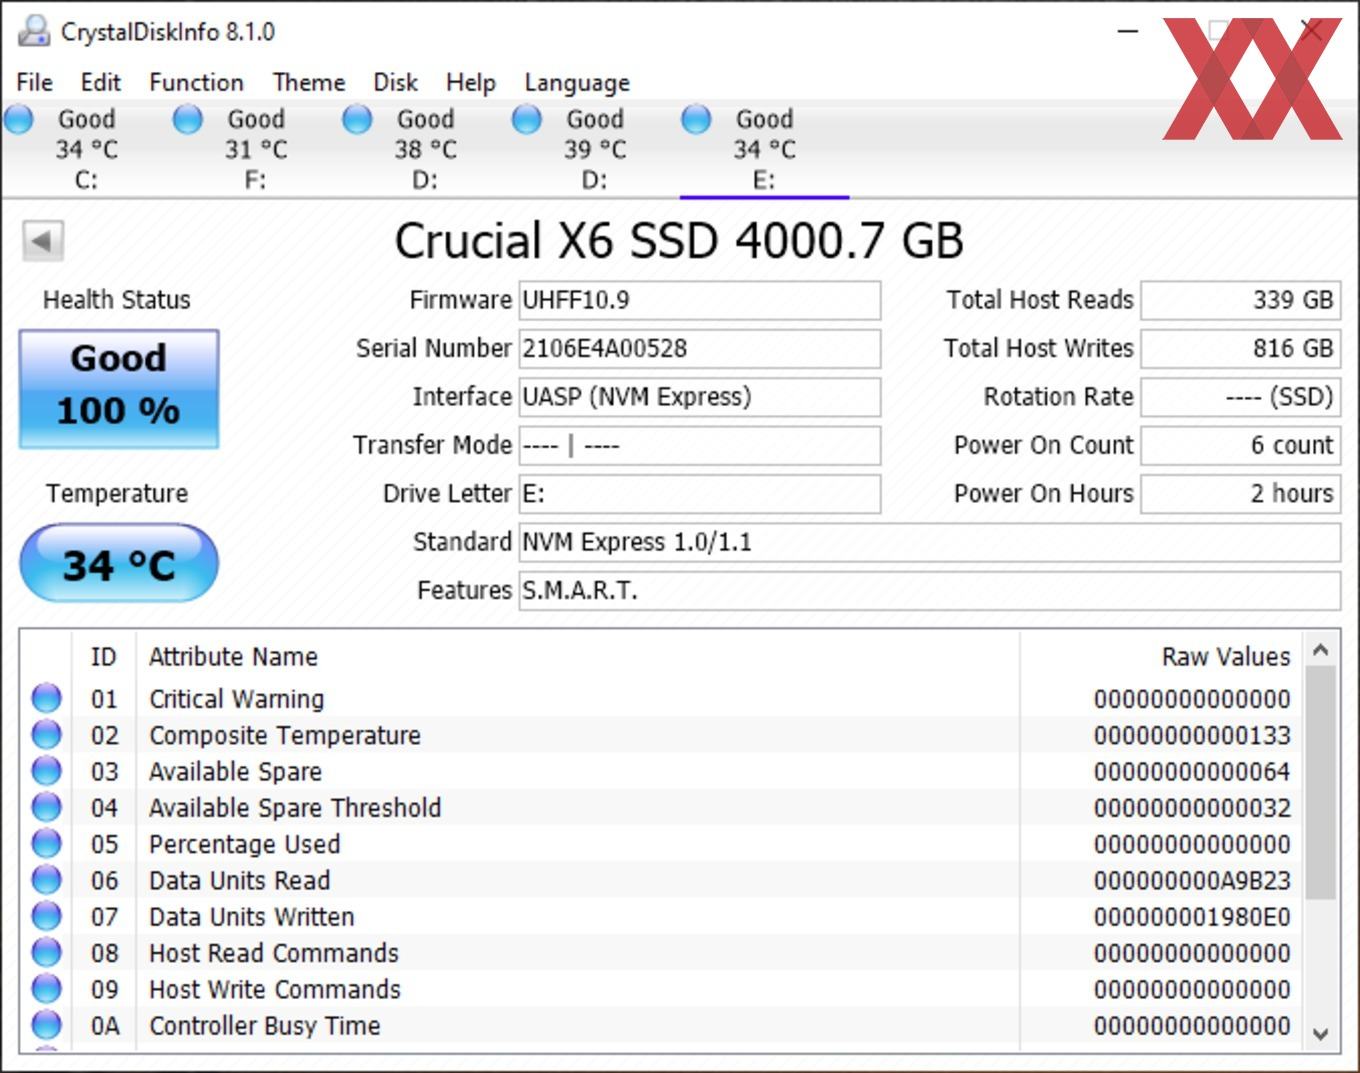Click the Attribute Name column header
Image resolution: width=1360 pixels, height=1073 pixels.
pos(577,657)
